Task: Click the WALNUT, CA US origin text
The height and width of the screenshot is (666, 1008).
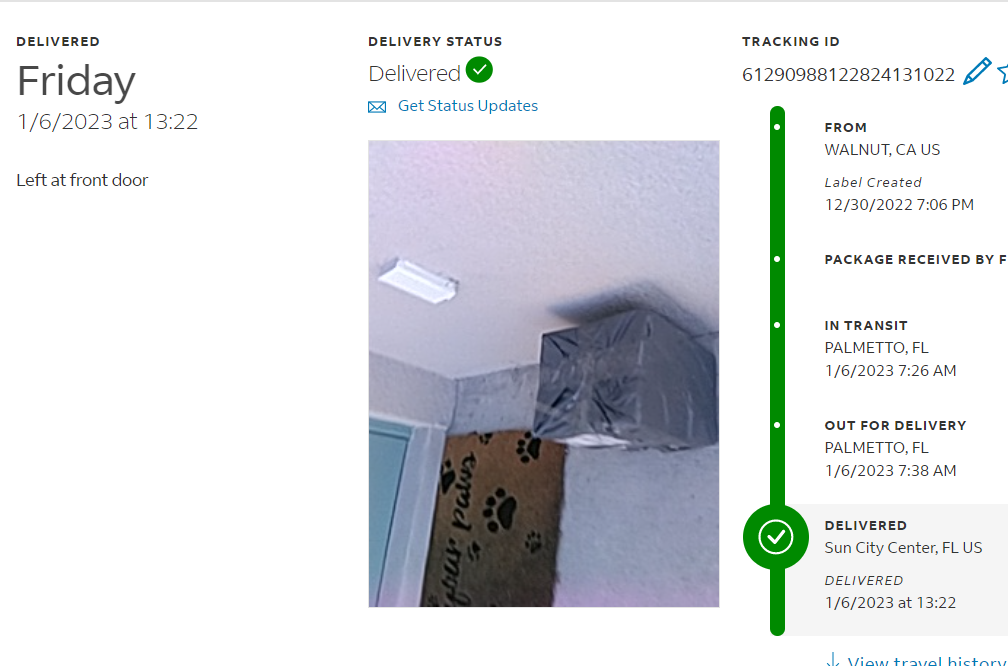Action: pos(882,150)
